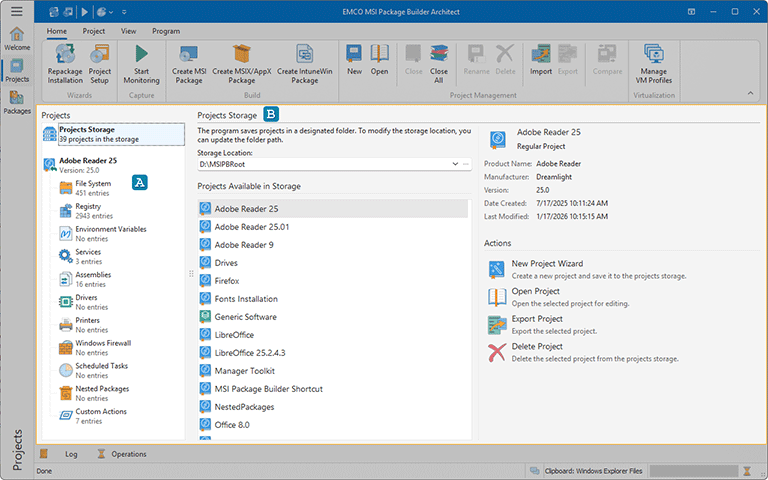Select the Registry node in project tree
Image resolution: width=768 pixels, height=480 pixels.
pos(88,207)
